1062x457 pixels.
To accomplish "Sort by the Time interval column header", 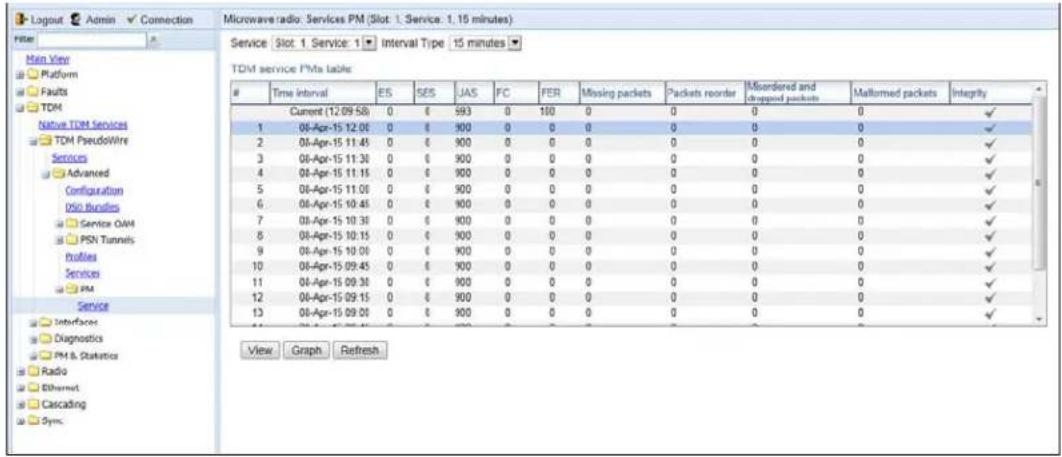I will pyautogui.click(x=322, y=93).
